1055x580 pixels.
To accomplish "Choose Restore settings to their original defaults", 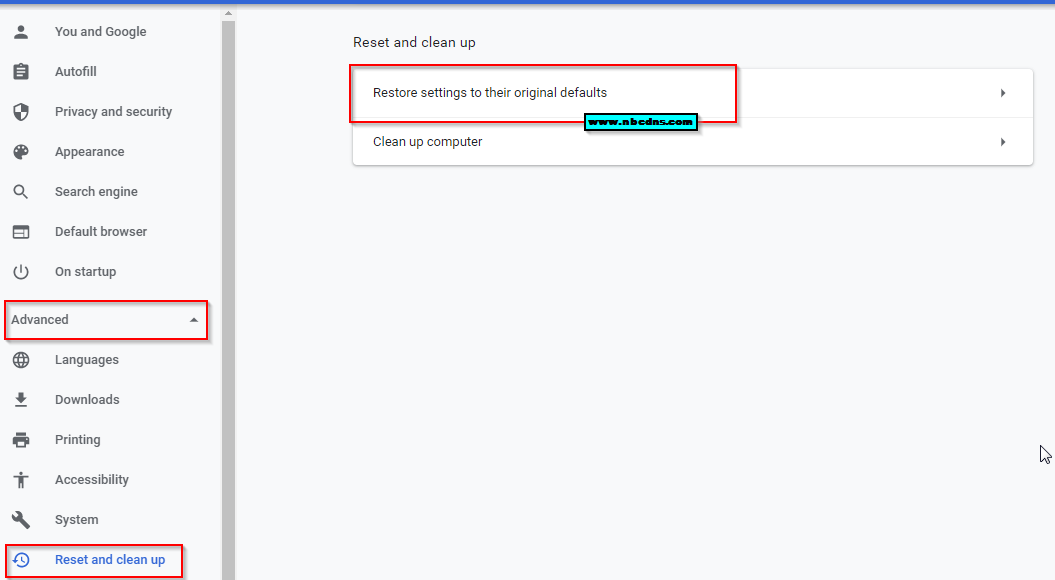I will click(489, 93).
